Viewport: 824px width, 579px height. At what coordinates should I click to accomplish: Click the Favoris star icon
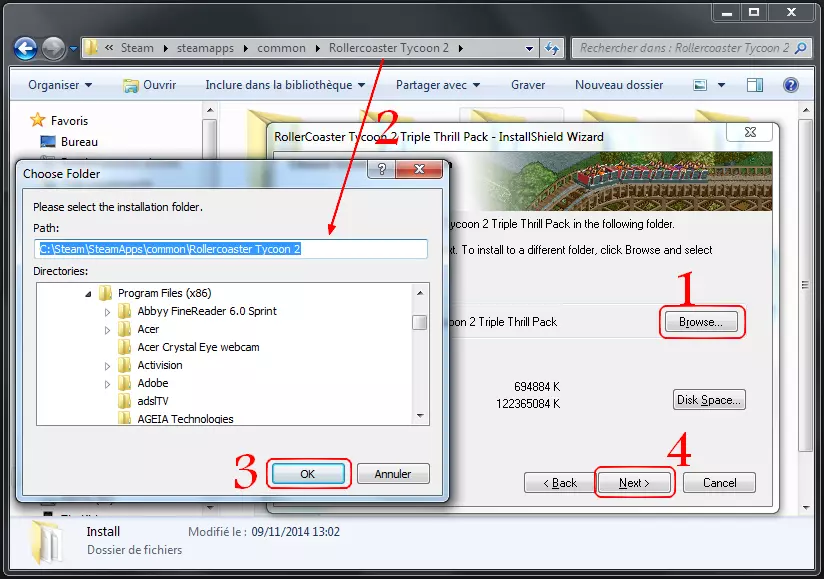(x=37, y=120)
